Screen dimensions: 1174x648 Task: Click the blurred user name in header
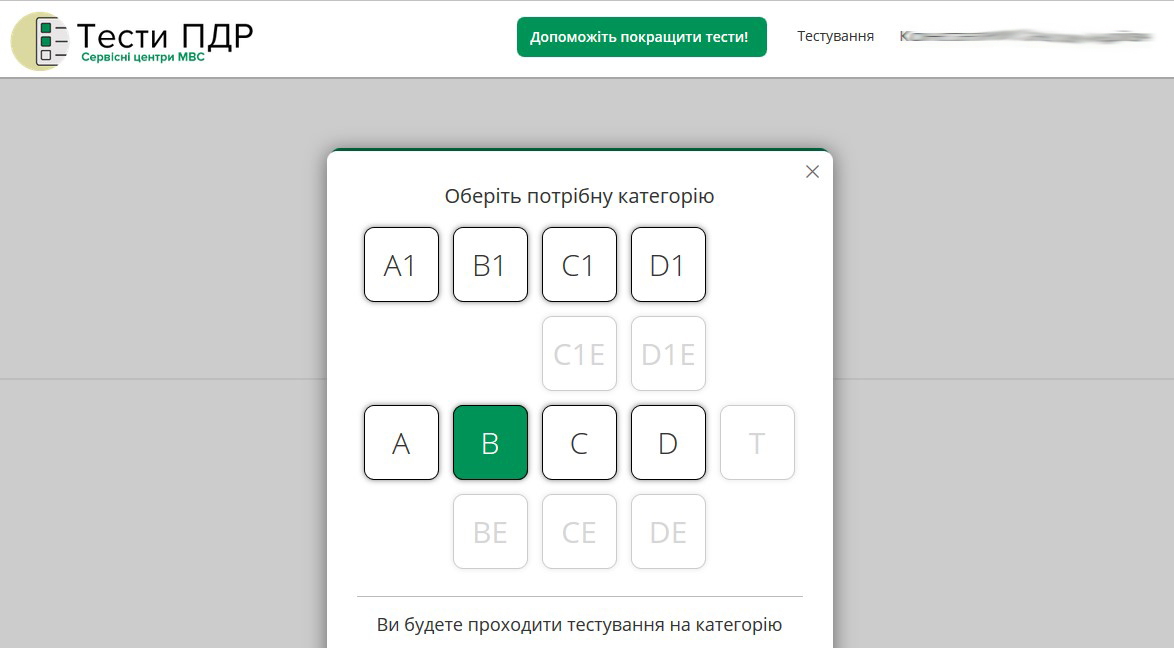[x=1025, y=37]
